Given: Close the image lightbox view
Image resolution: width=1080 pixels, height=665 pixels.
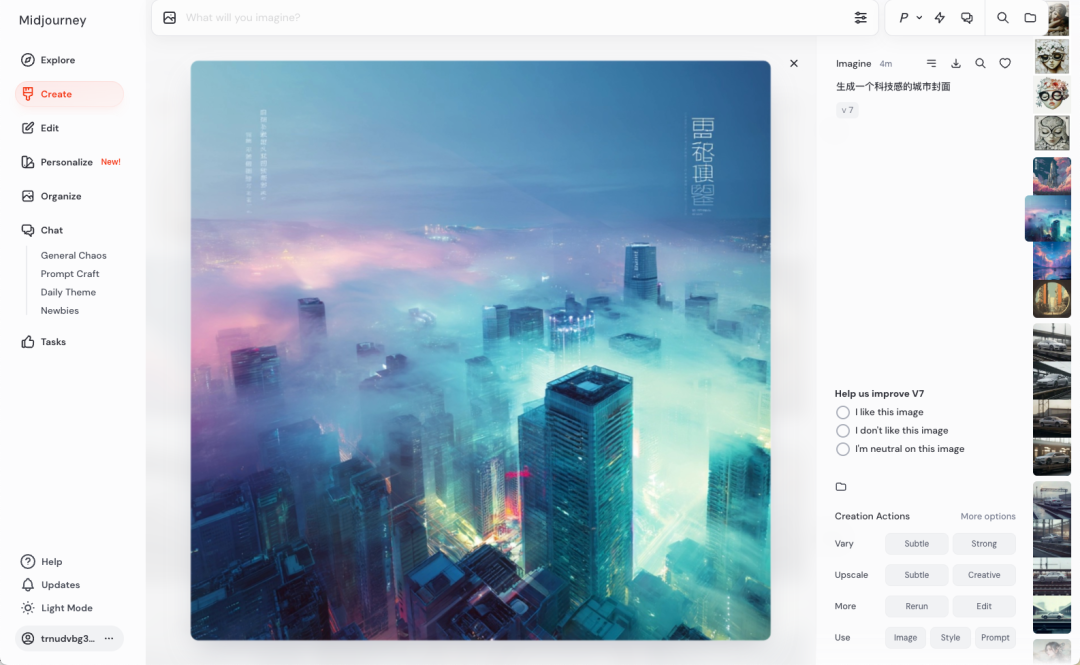Looking at the screenshot, I should [793, 63].
